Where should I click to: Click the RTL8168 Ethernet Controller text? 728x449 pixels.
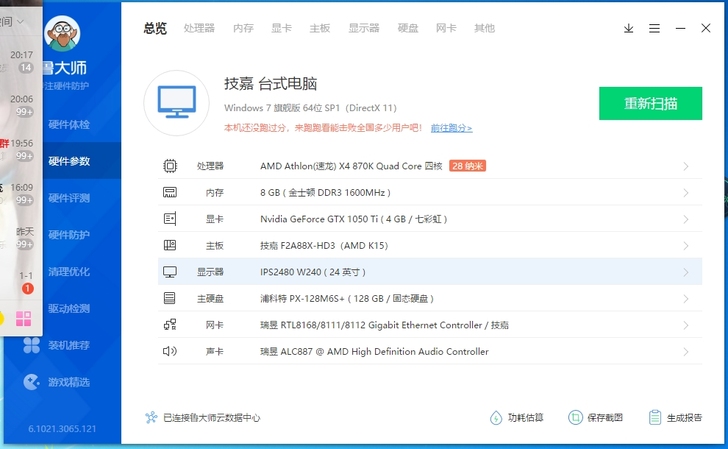pos(384,325)
